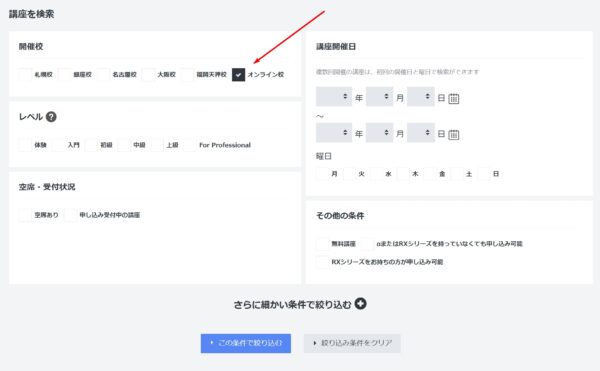600x371 pixels.
Task: Check the 大阪校 checkbox
Action: tap(148, 75)
